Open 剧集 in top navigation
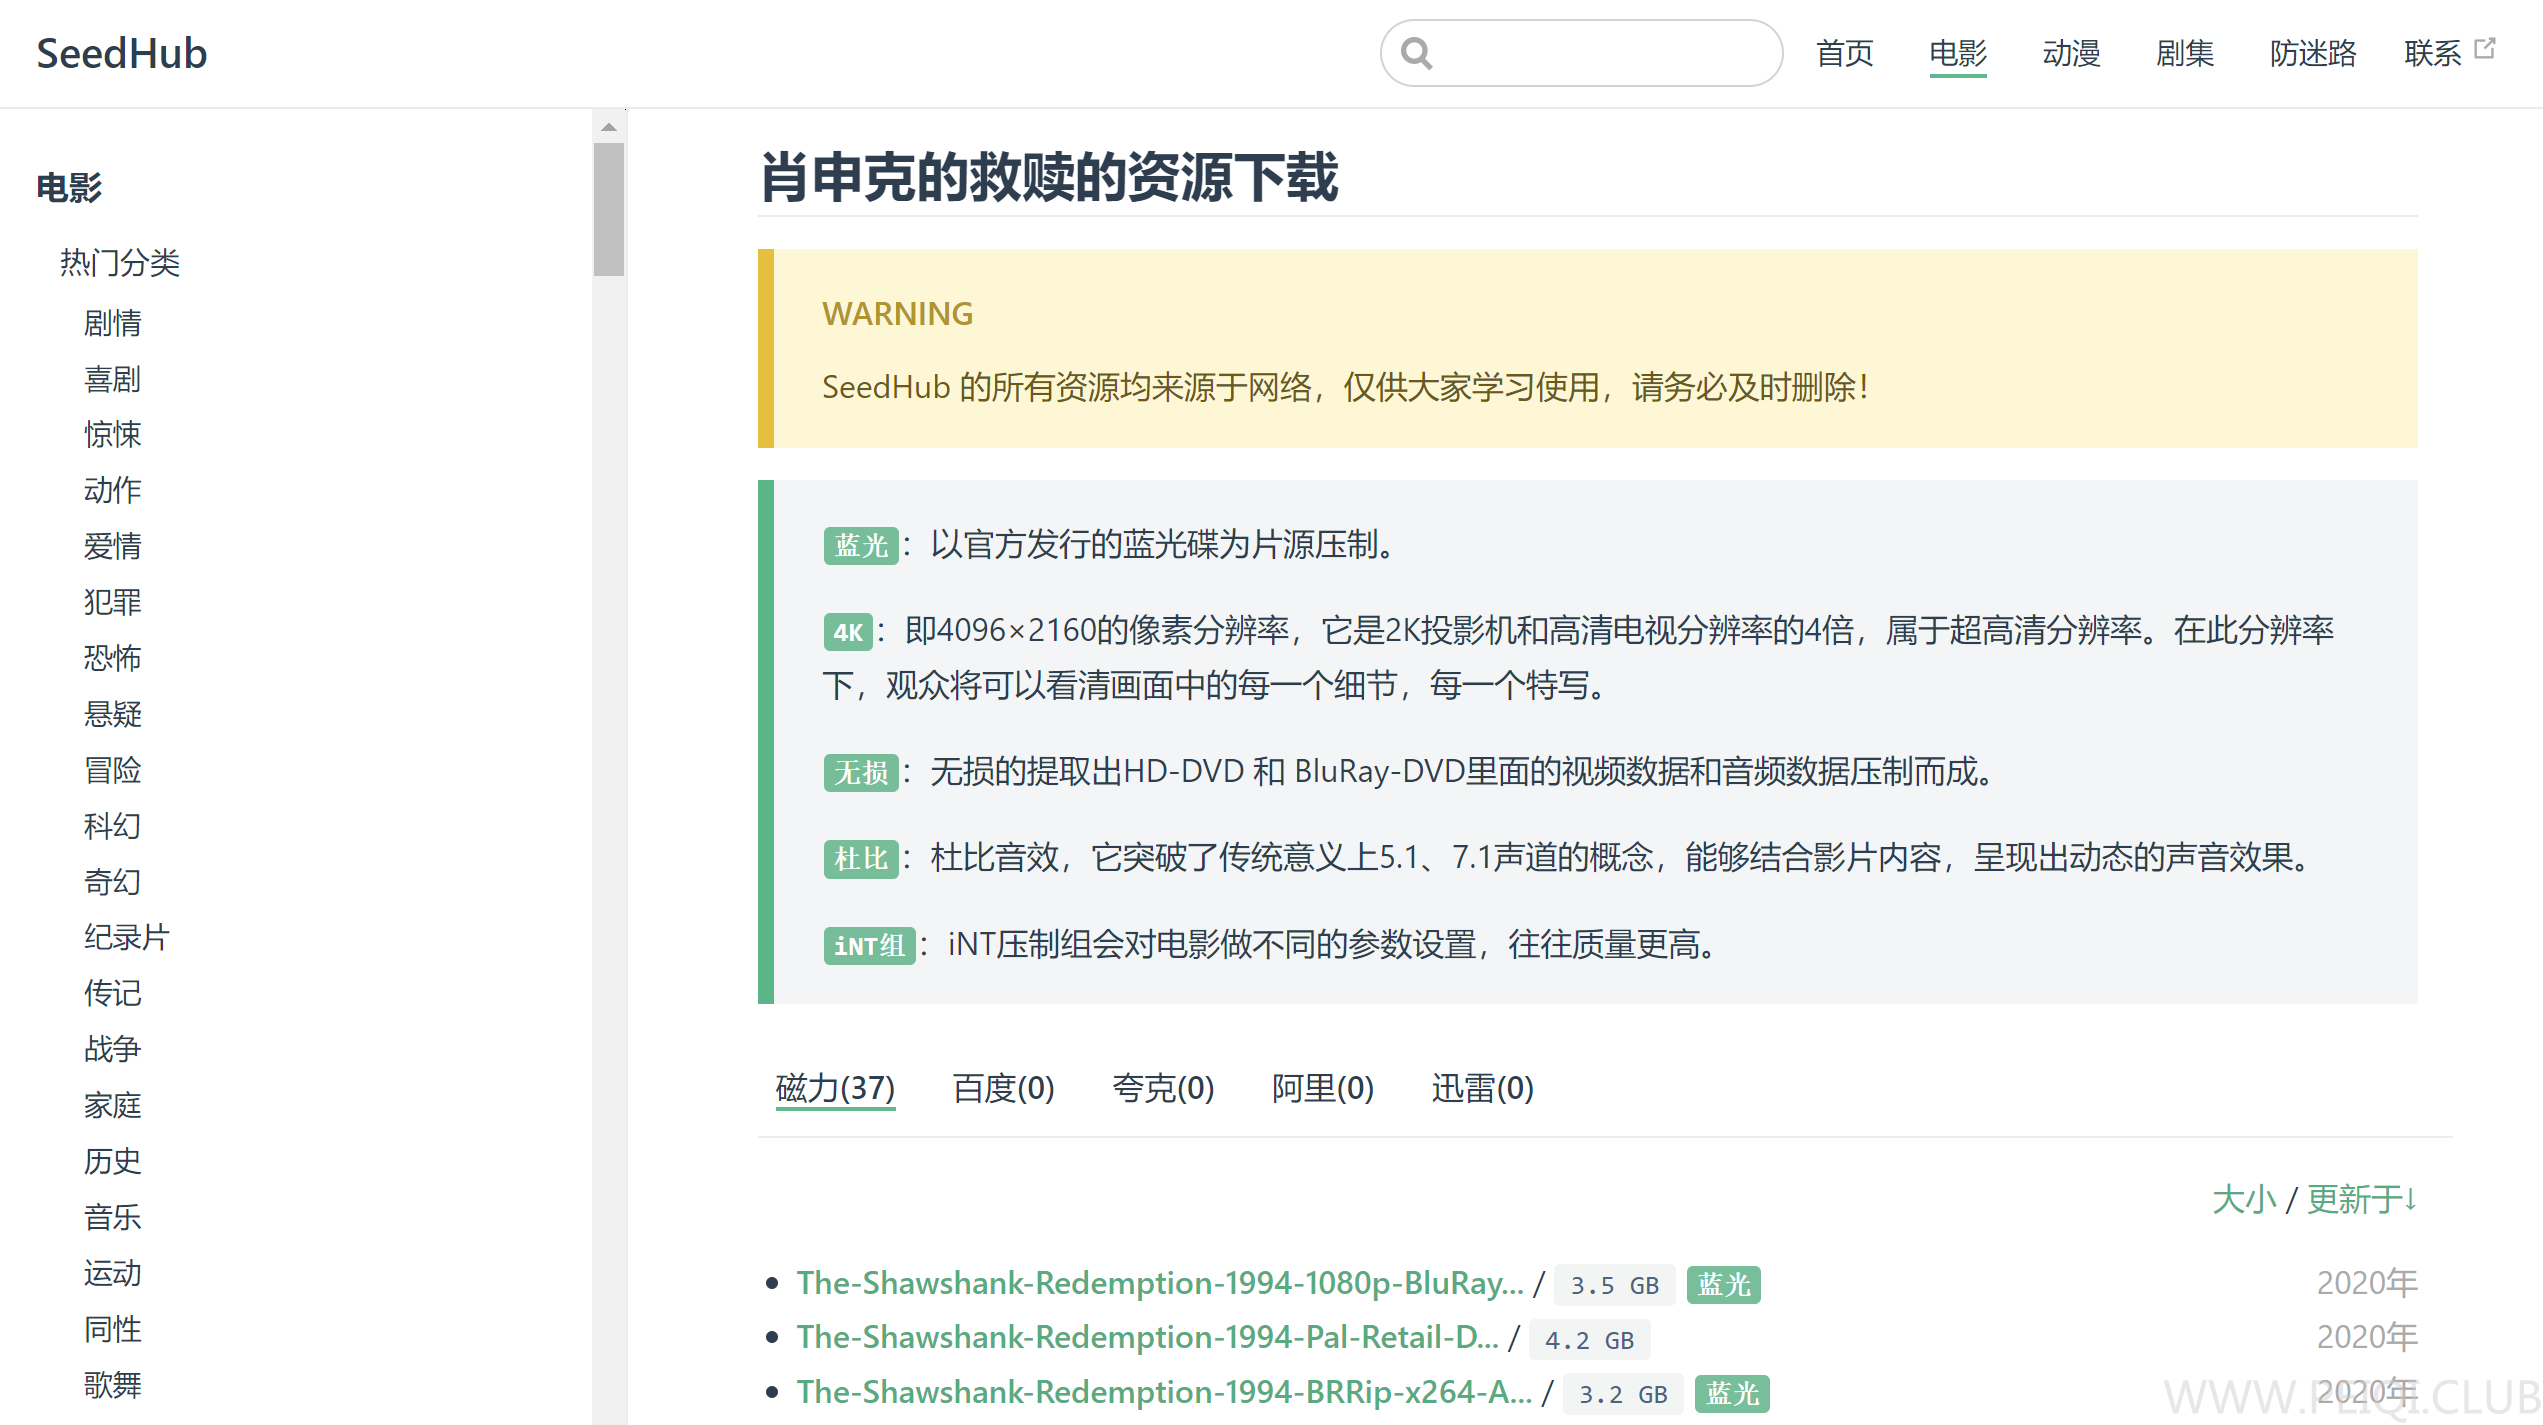This screenshot has height=1425, width=2543. 2185,53
